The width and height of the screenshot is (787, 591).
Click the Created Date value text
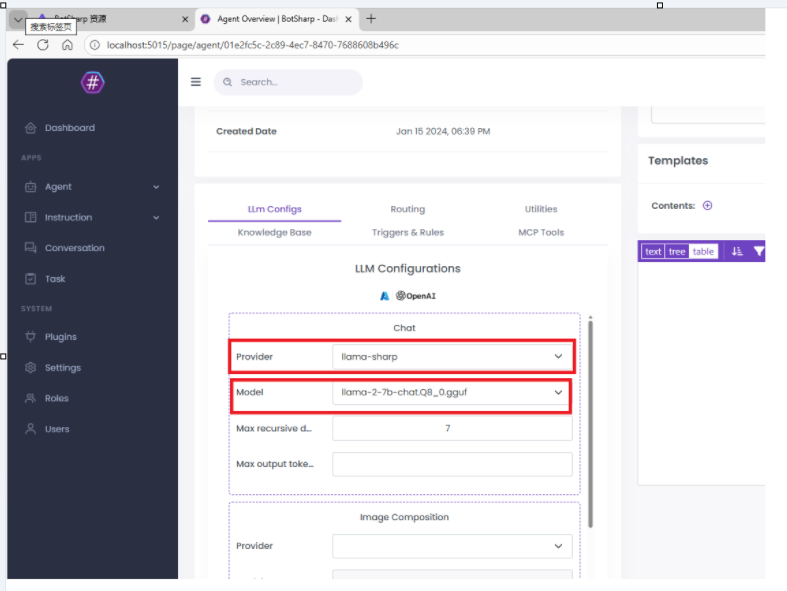pyautogui.click(x=443, y=131)
